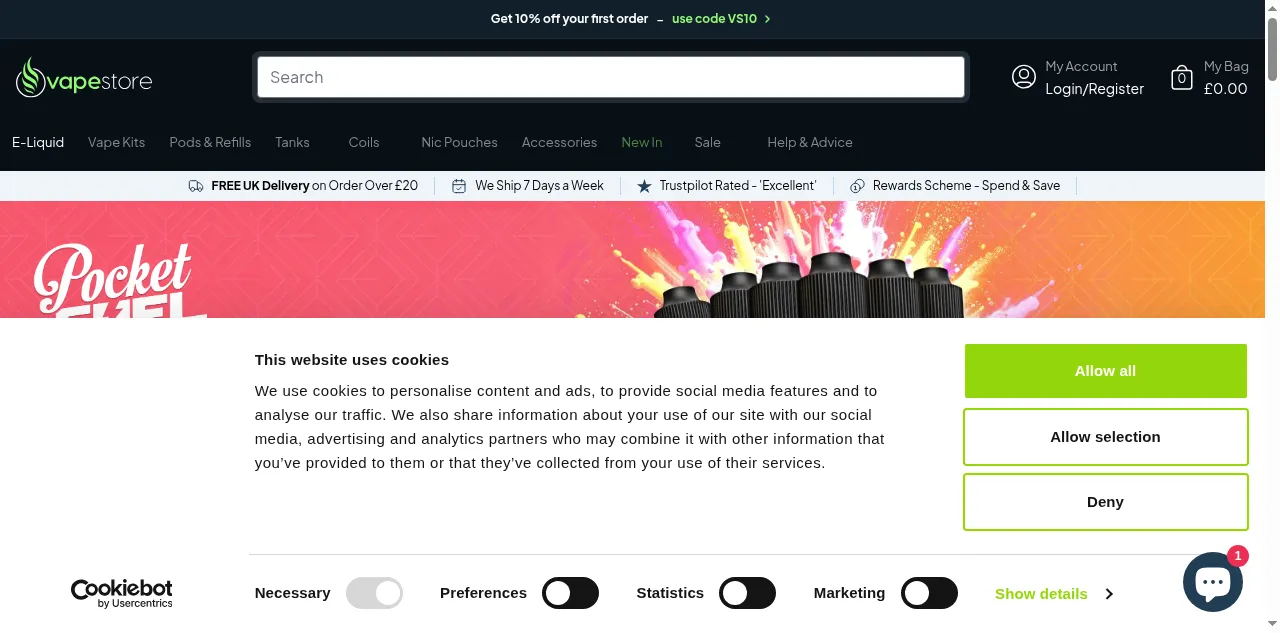Open the Tanks menu

292,142
